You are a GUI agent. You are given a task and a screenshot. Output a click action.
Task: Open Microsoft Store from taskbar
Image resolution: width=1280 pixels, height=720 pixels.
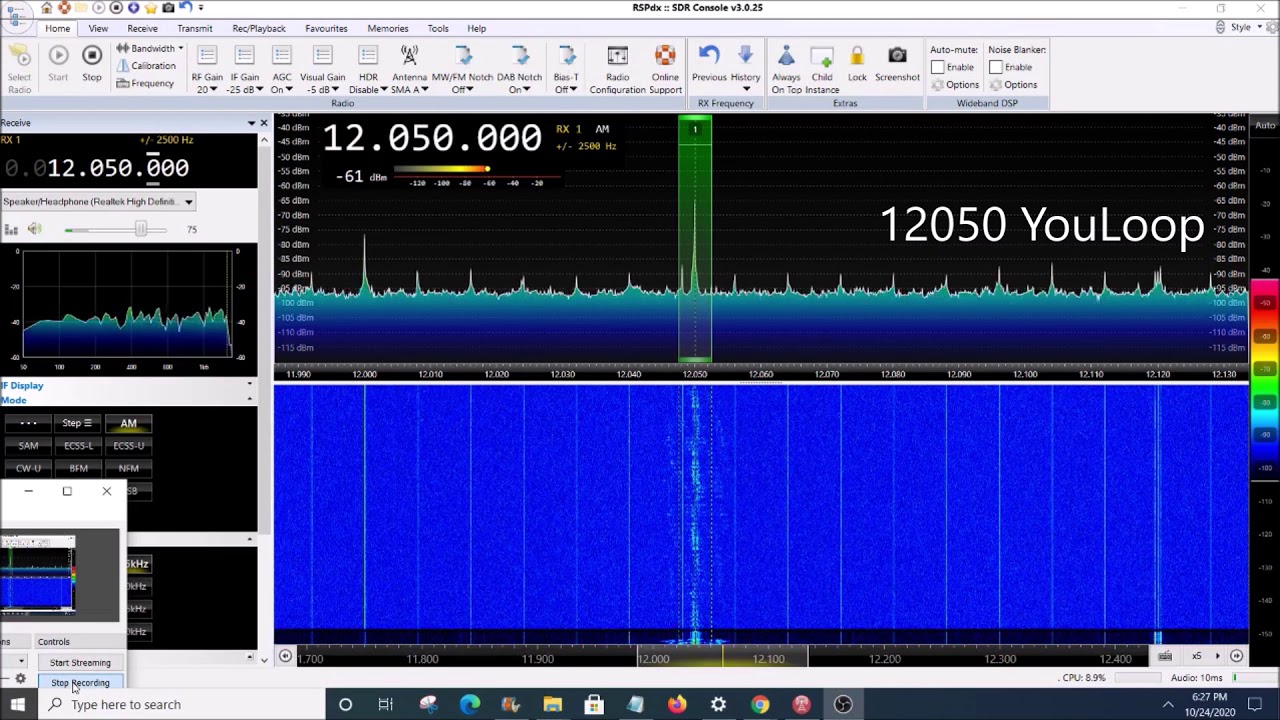point(594,705)
